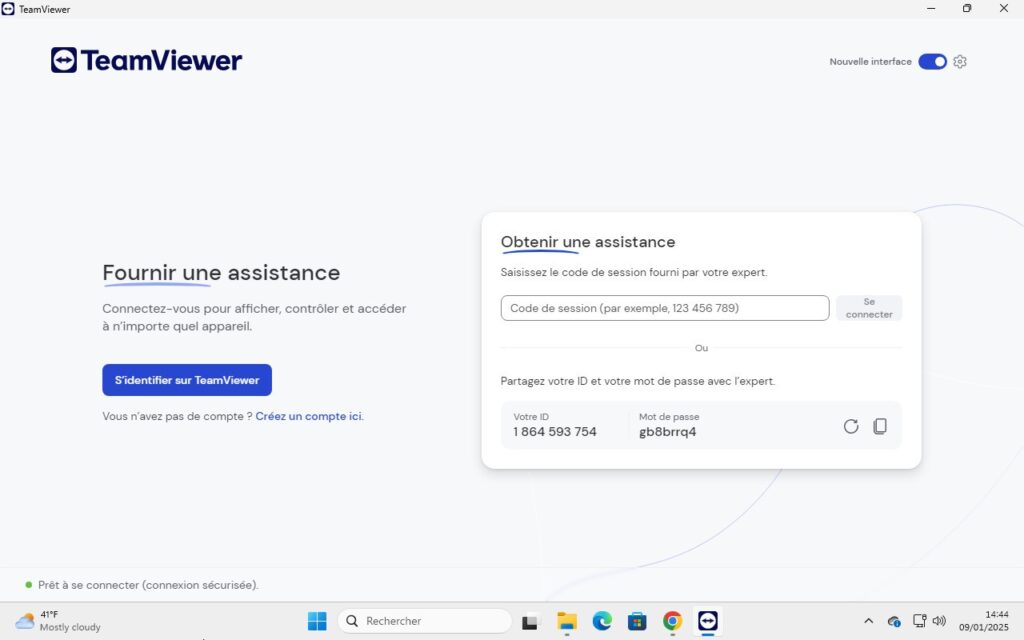The width and height of the screenshot is (1024, 640).
Task: Launch File Explorer from the taskbar
Action: tap(566, 621)
